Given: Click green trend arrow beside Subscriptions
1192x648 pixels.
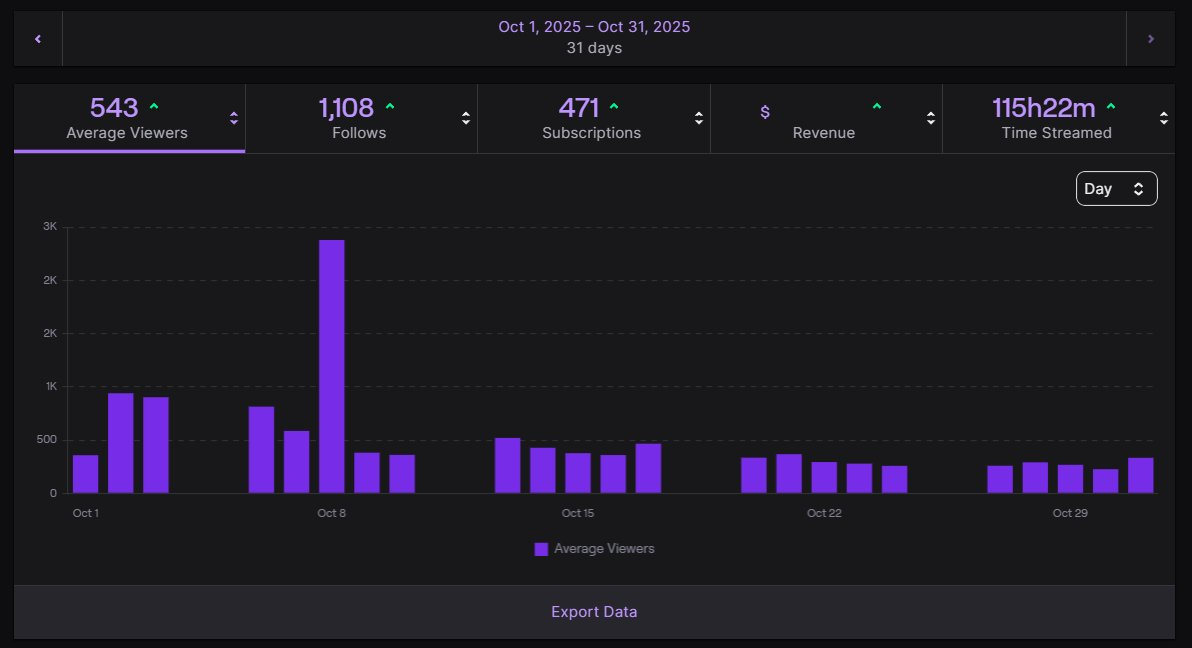Looking at the screenshot, I should [614, 106].
